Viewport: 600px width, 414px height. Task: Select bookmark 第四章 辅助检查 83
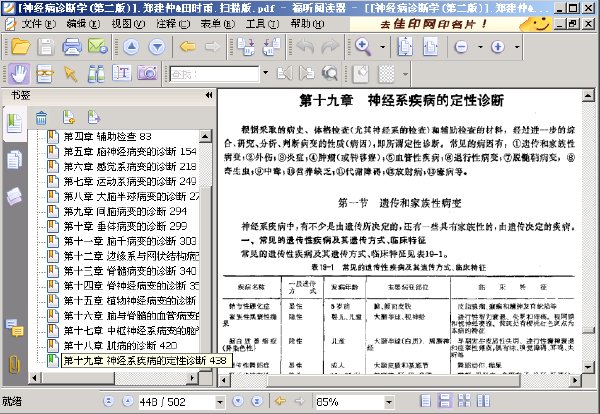pyautogui.click(x=107, y=136)
